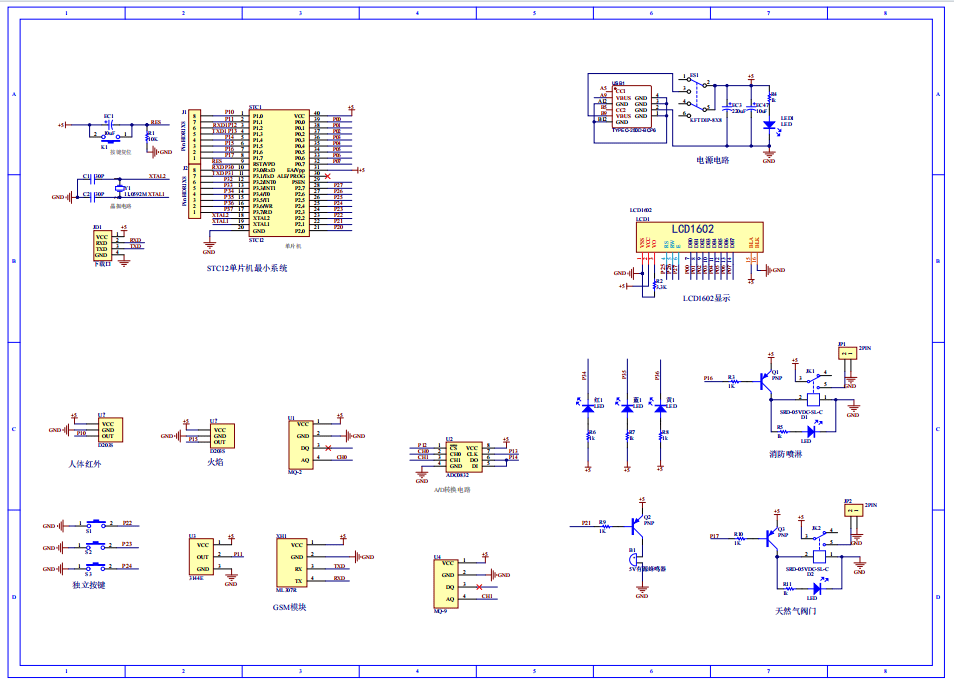Click the 'STC12单片机最小系统' title text
954x683 pixels.
[247, 268]
